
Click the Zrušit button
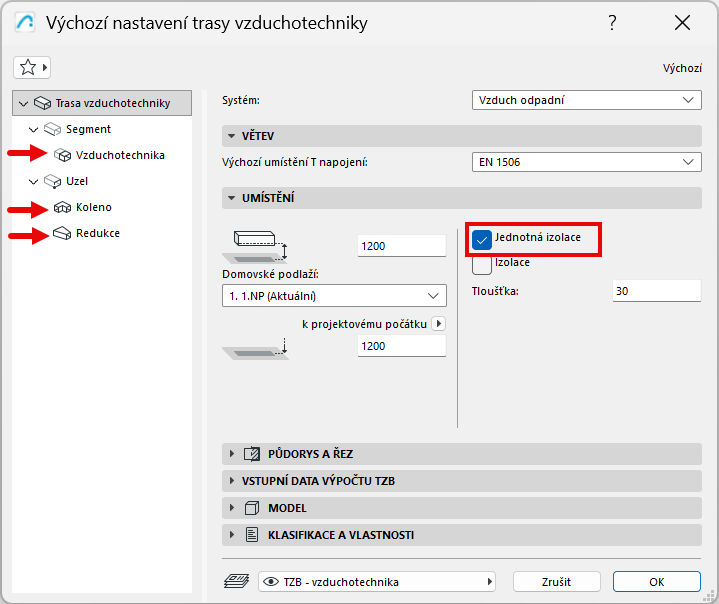coord(556,582)
